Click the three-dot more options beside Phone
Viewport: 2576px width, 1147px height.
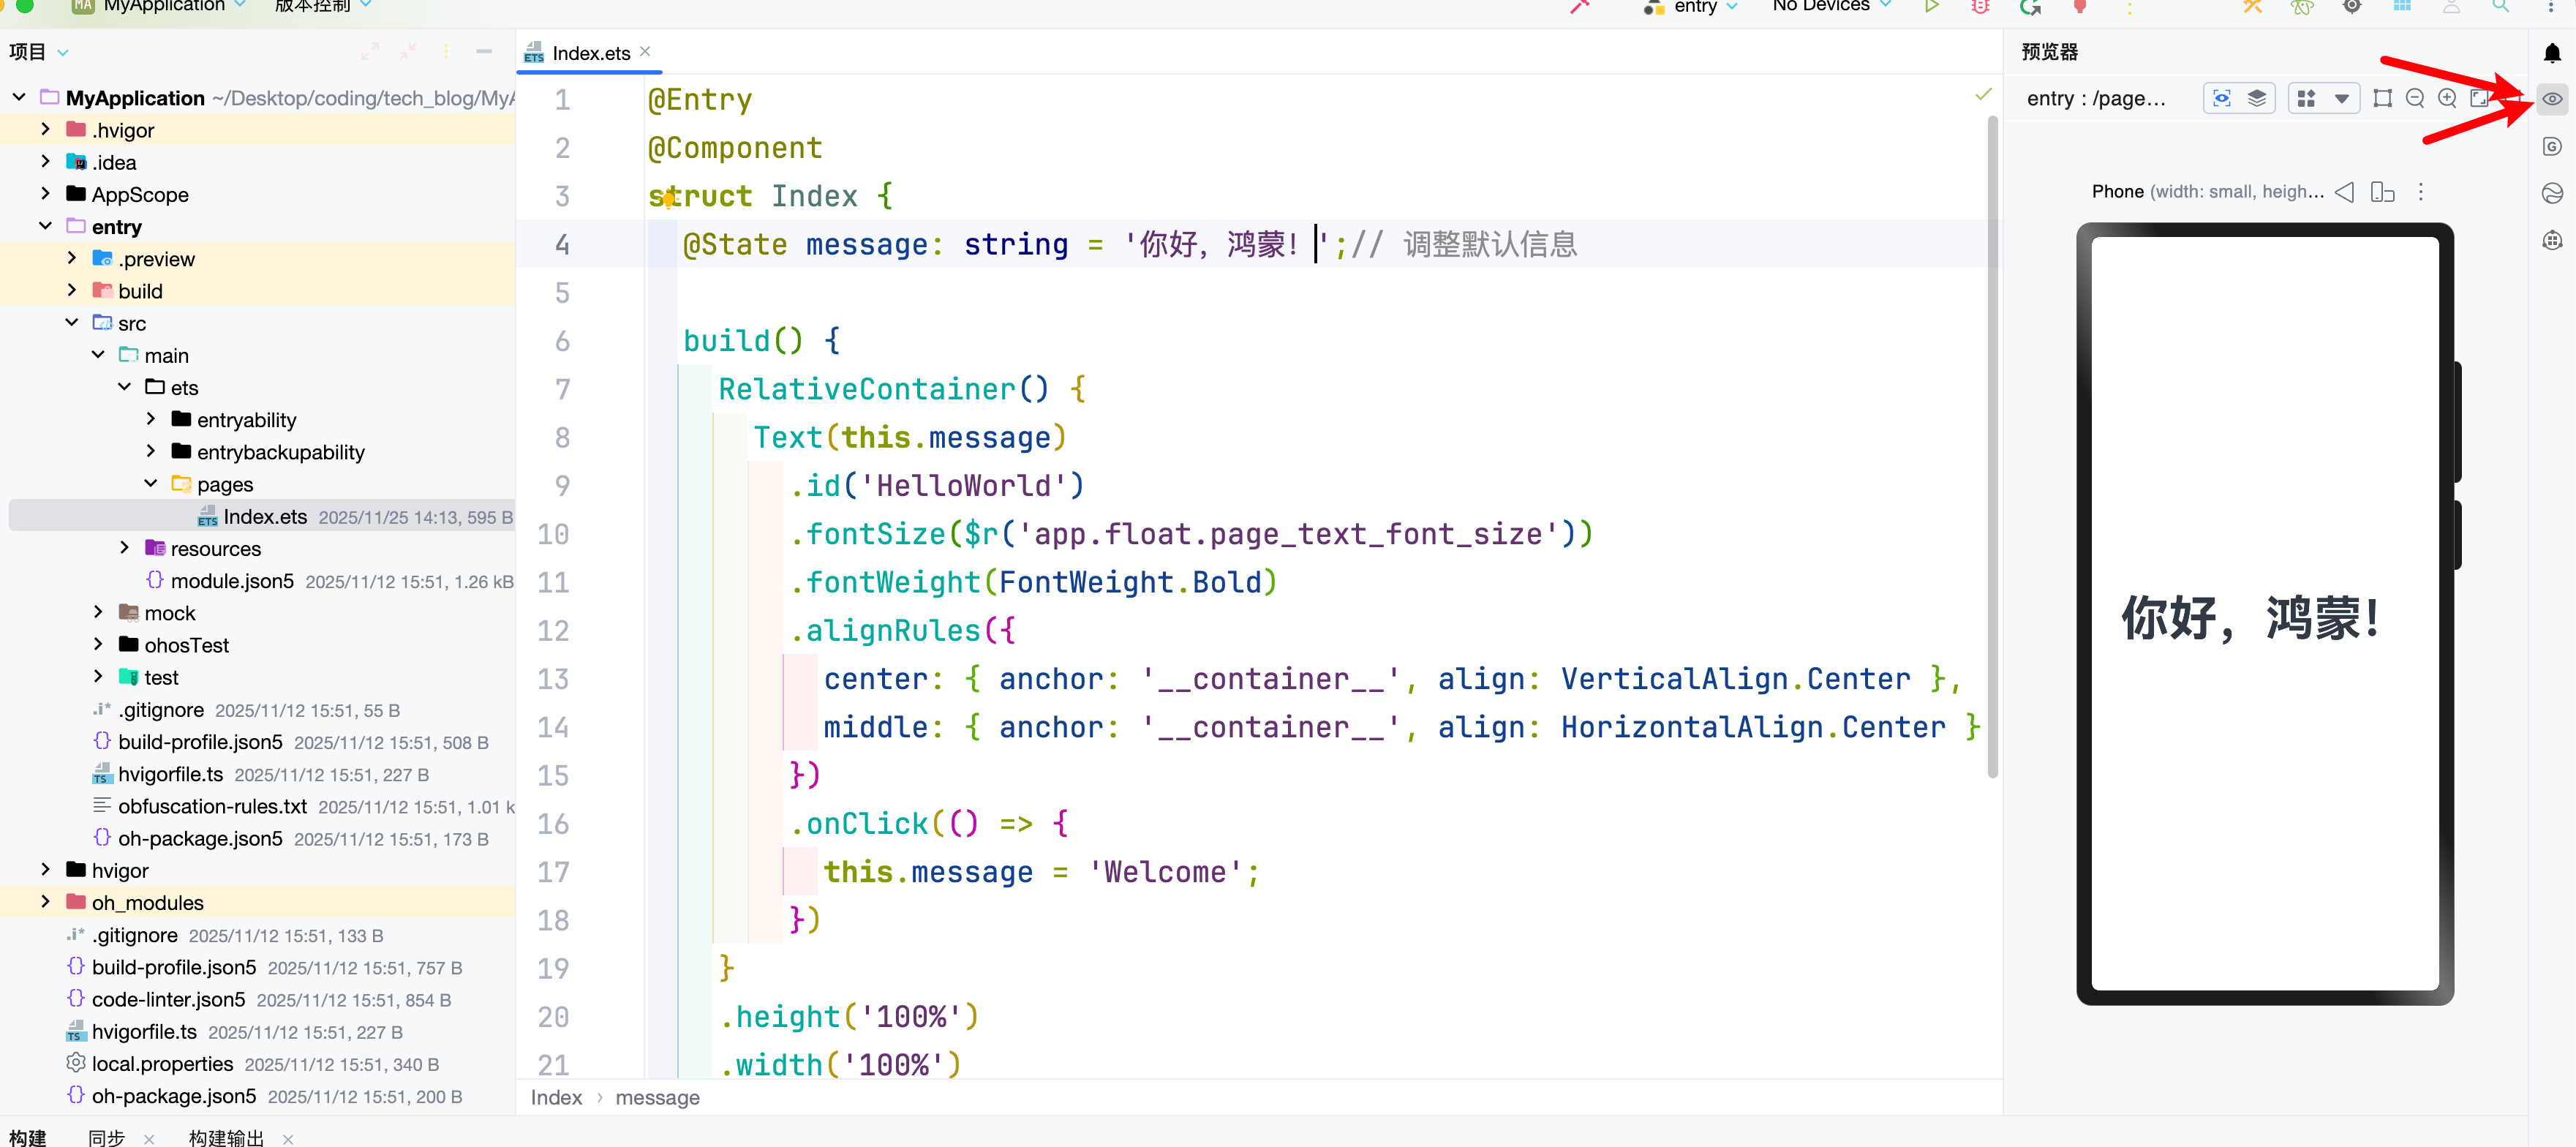pos(2421,192)
